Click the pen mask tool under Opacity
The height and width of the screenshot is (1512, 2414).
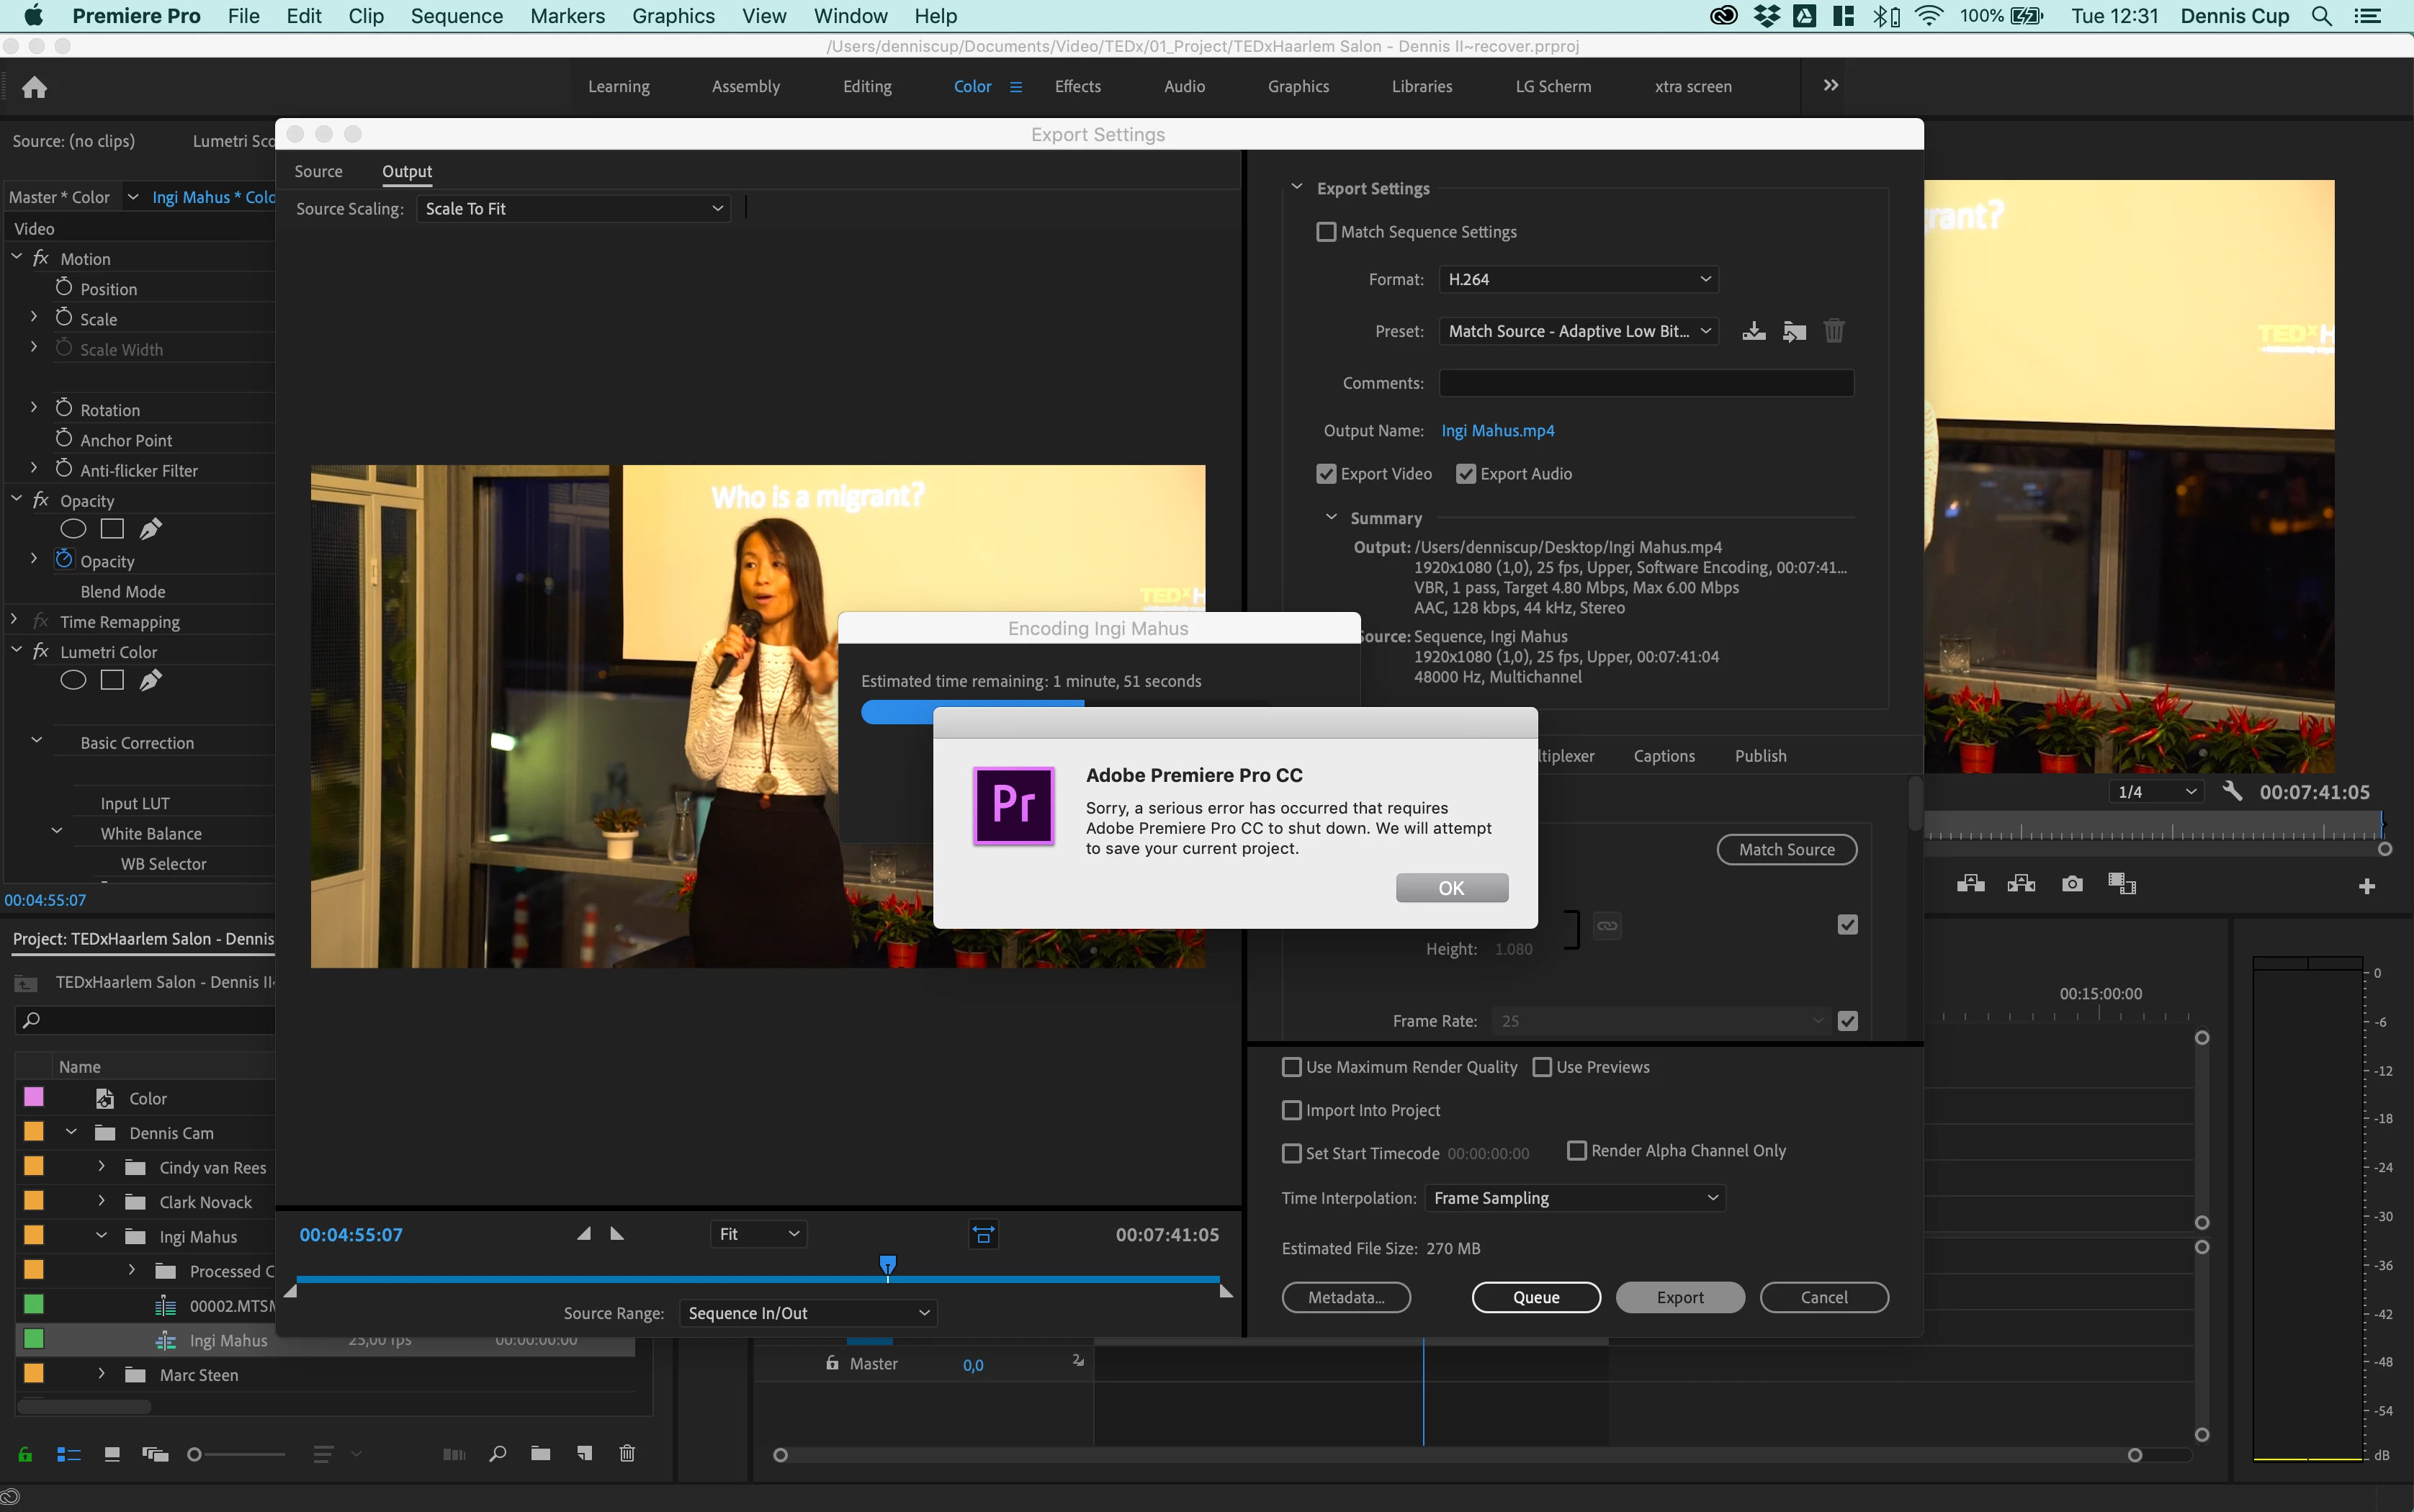151,529
